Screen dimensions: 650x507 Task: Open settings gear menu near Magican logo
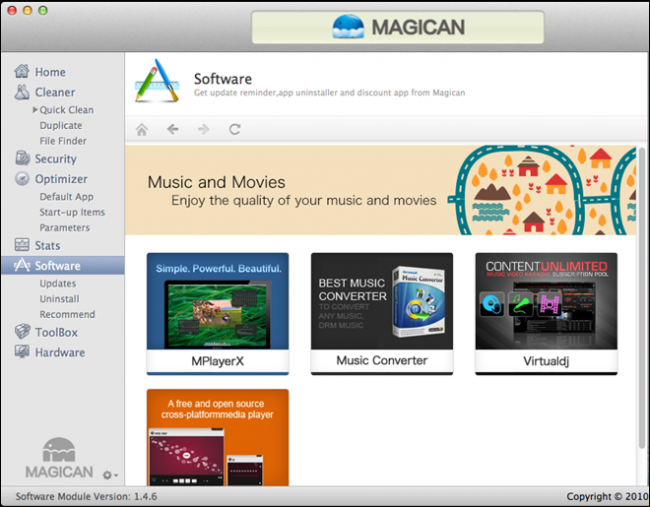coord(110,475)
